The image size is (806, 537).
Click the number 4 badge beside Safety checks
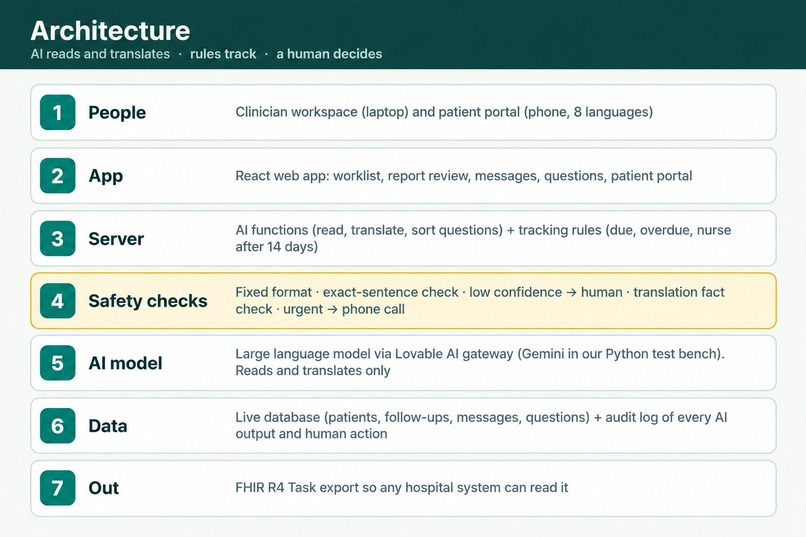coord(58,301)
